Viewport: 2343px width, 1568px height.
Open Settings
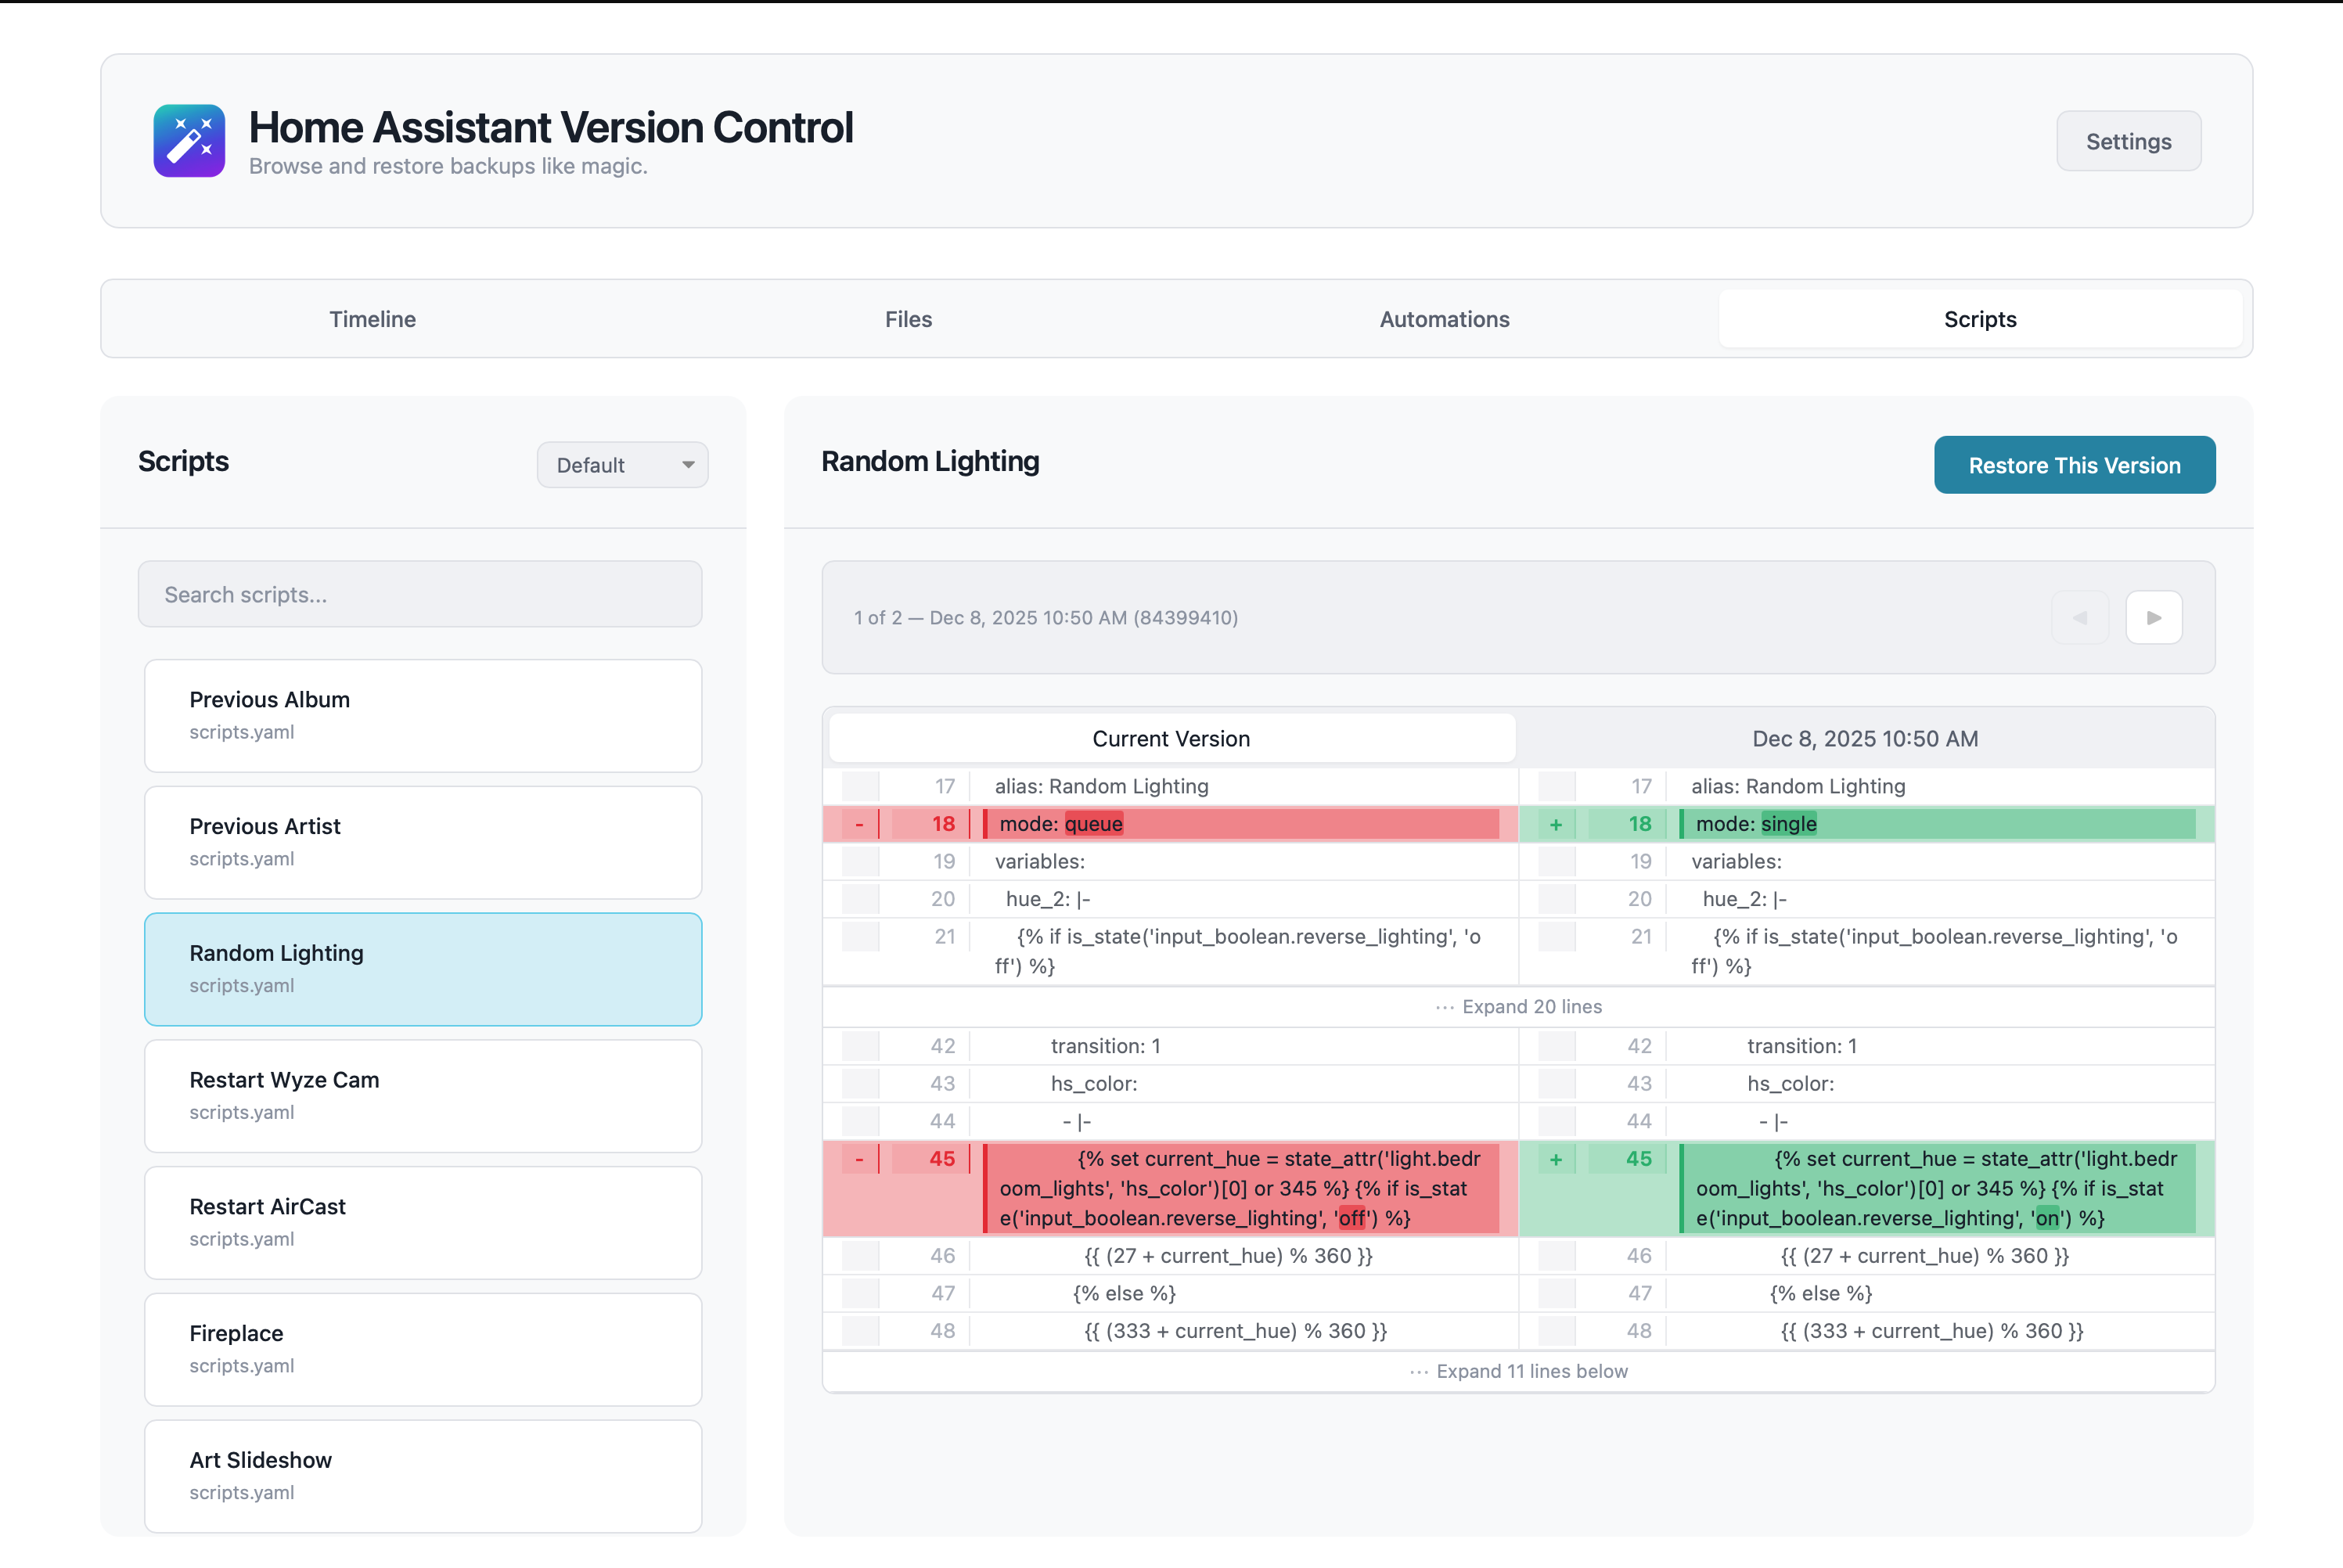(2128, 140)
